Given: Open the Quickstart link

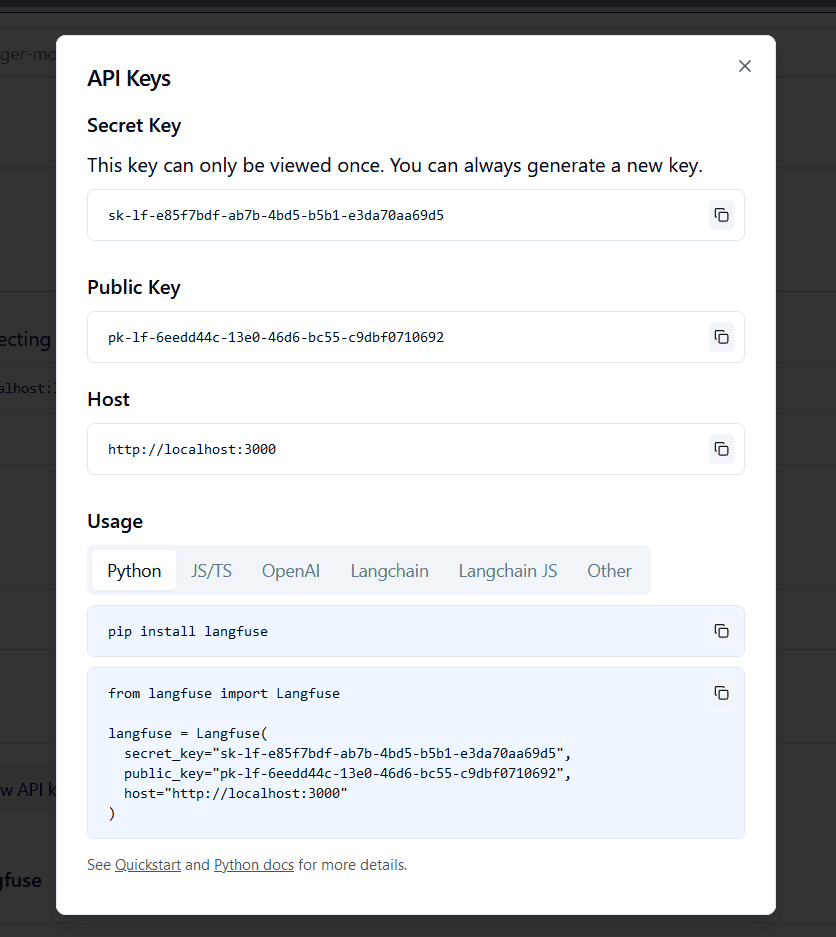Looking at the screenshot, I should coord(148,865).
